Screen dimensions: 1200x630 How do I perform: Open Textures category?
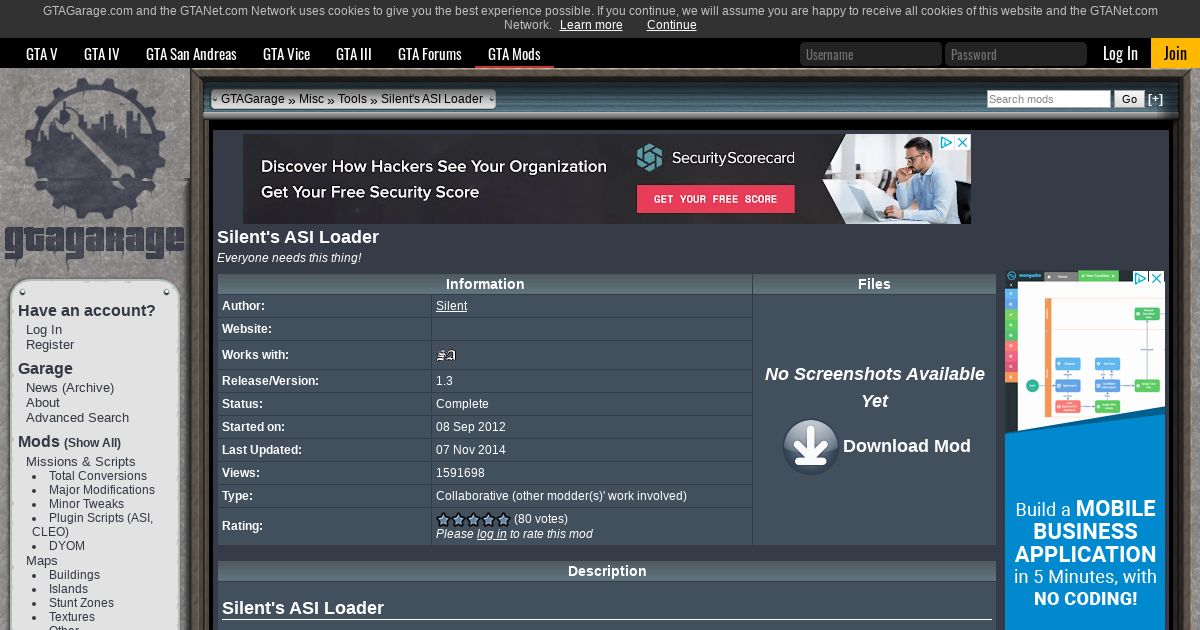click(x=72, y=617)
